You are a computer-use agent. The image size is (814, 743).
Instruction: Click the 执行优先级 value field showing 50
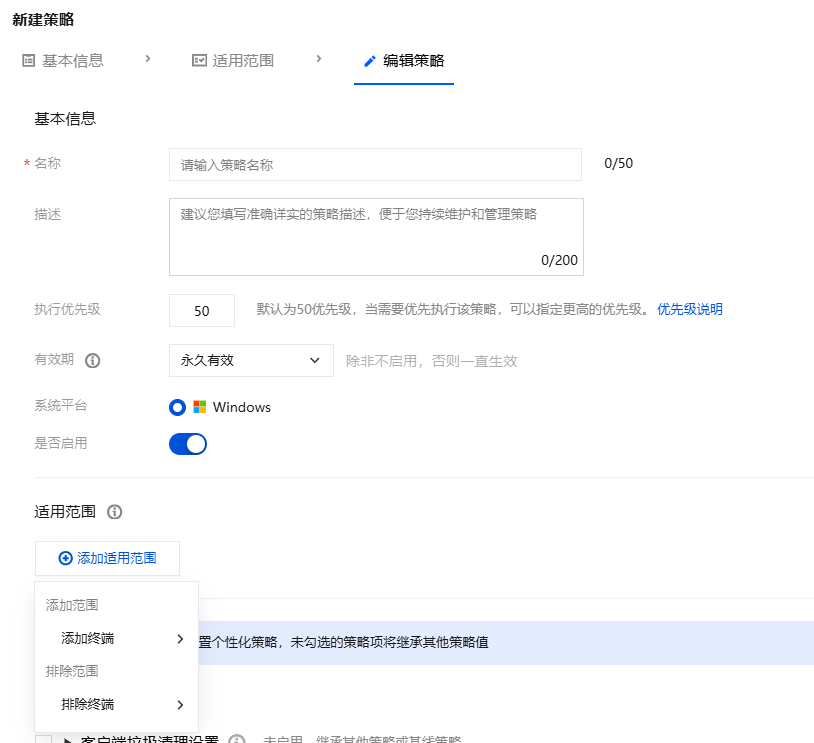coord(202,310)
